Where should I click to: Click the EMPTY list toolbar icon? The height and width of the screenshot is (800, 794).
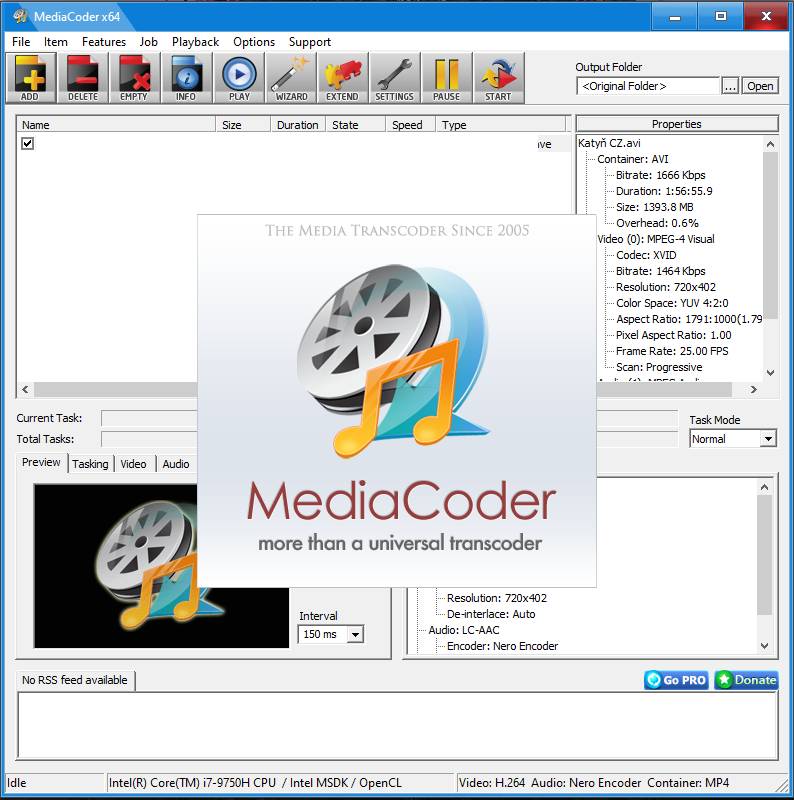[x=134, y=78]
